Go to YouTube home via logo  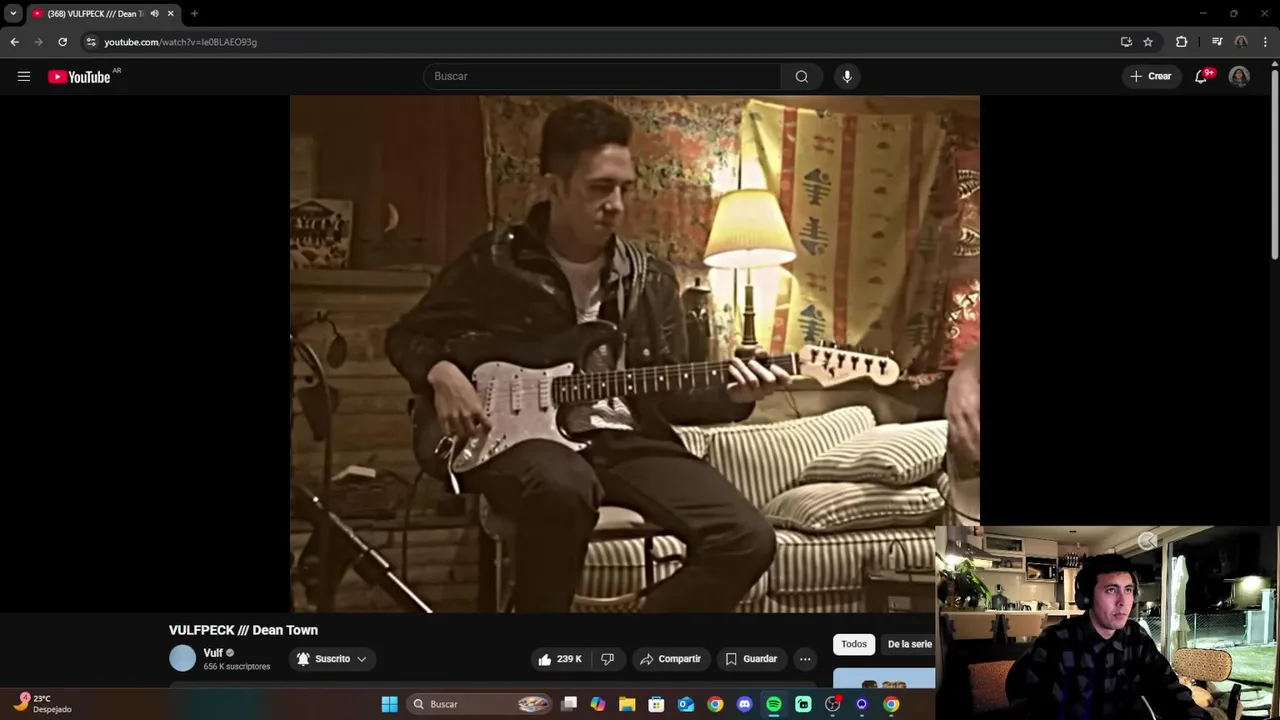[x=79, y=77]
